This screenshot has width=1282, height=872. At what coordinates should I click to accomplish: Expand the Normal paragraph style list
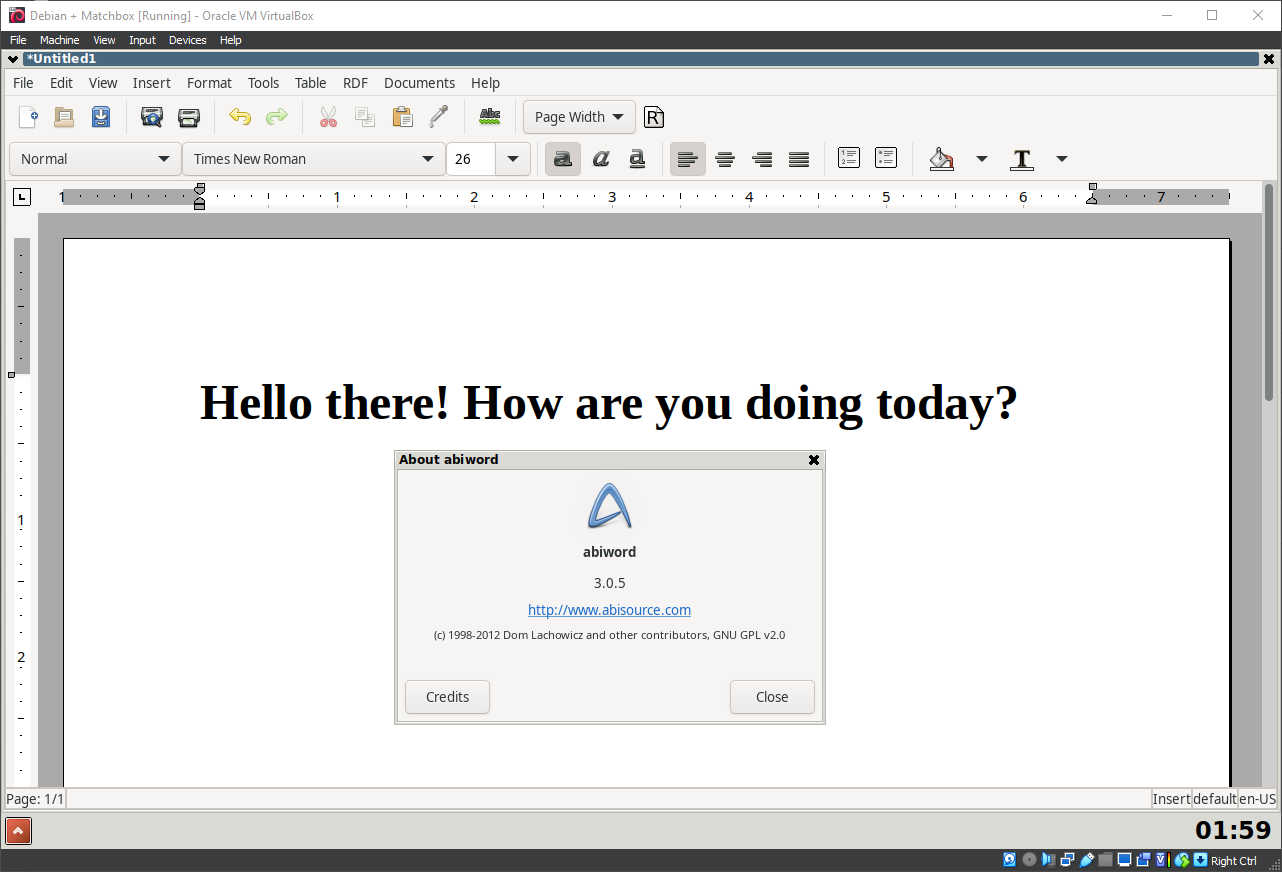coord(94,158)
